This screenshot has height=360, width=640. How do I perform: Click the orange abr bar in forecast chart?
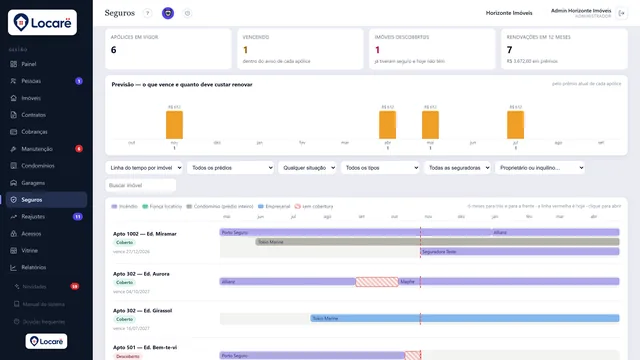click(x=387, y=125)
